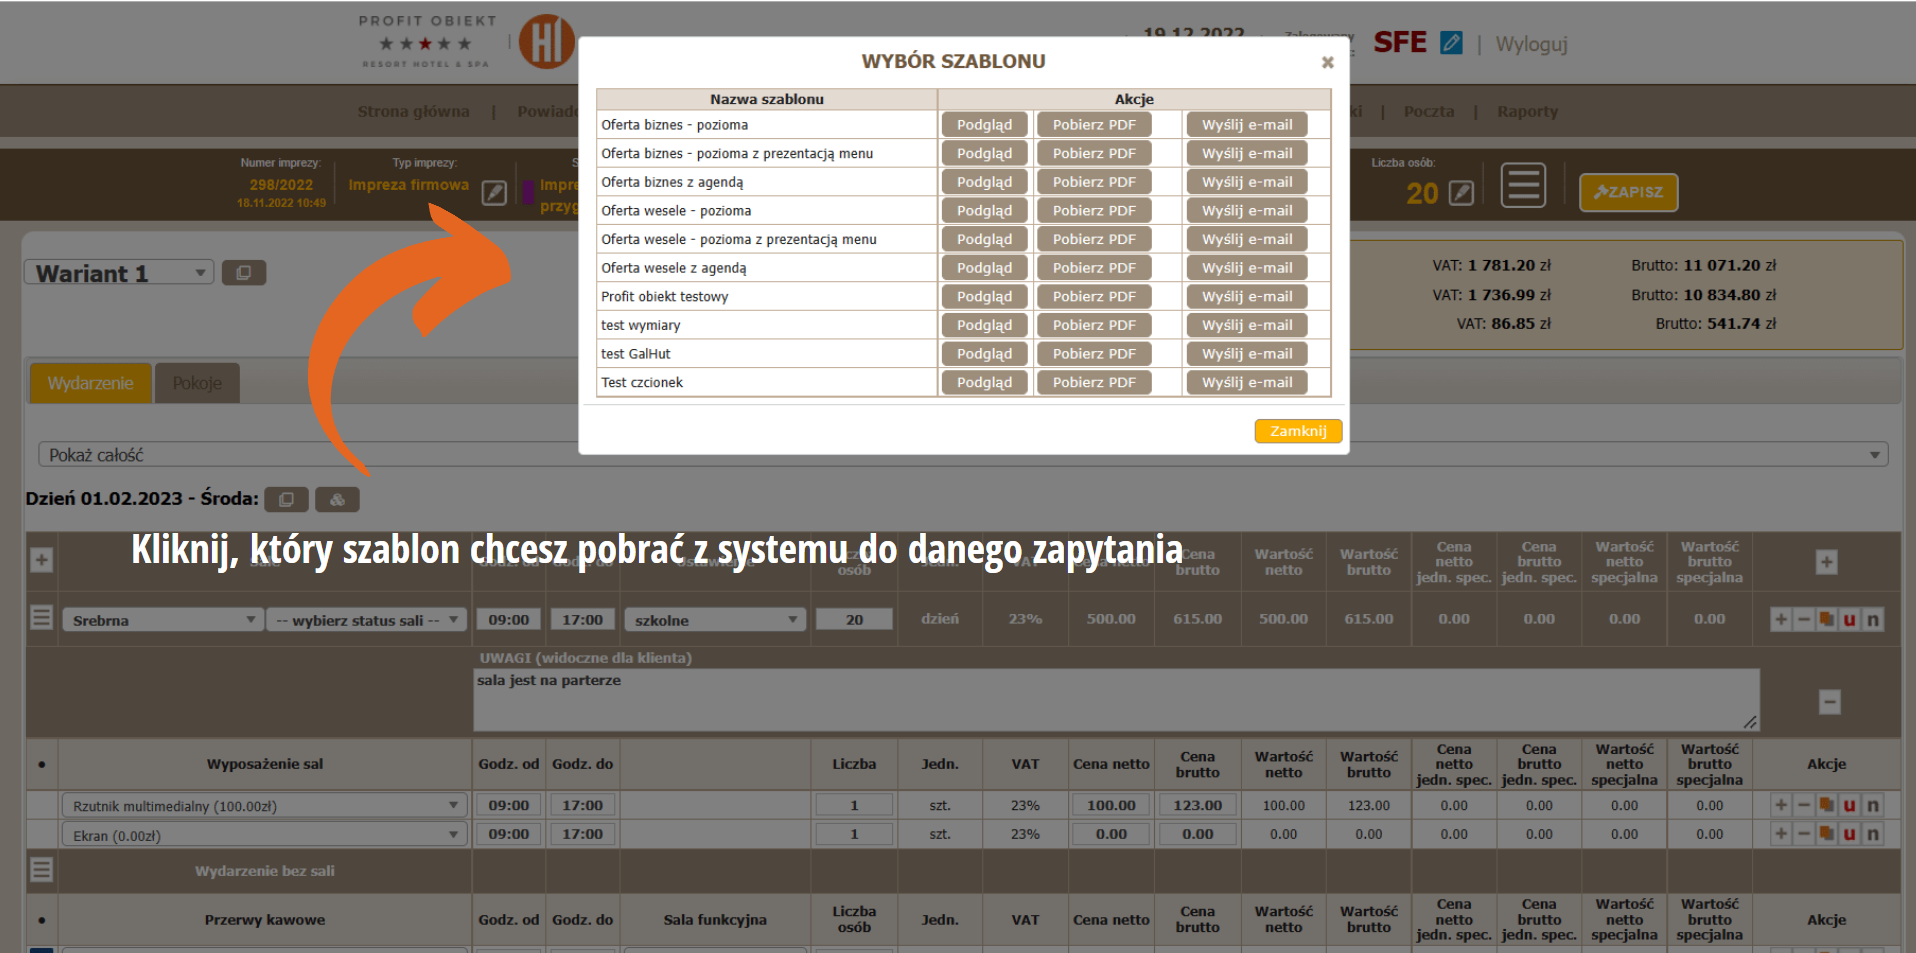Click Pobierz PDF for Oferta biznes z agendą

(1094, 182)
